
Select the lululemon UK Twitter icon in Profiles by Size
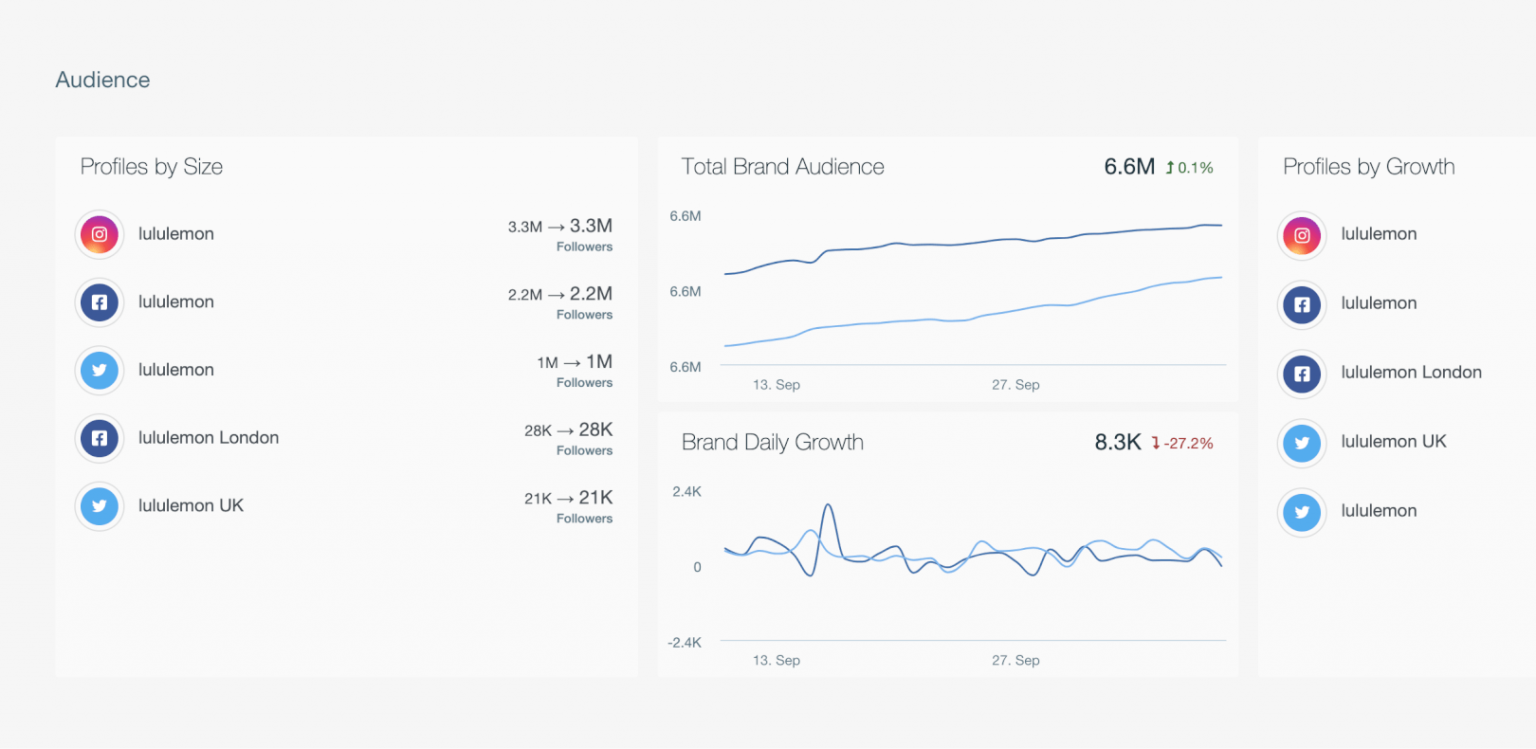click(99, 506)
